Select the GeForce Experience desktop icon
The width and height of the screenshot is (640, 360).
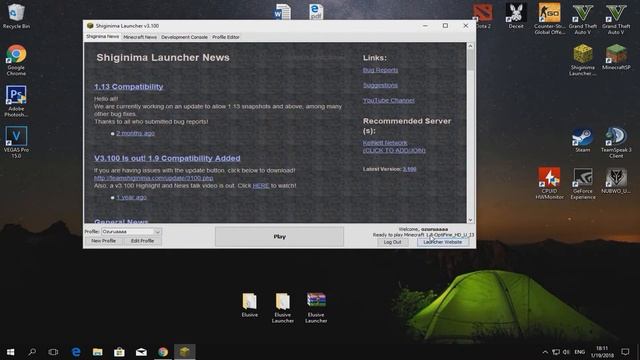582,183
